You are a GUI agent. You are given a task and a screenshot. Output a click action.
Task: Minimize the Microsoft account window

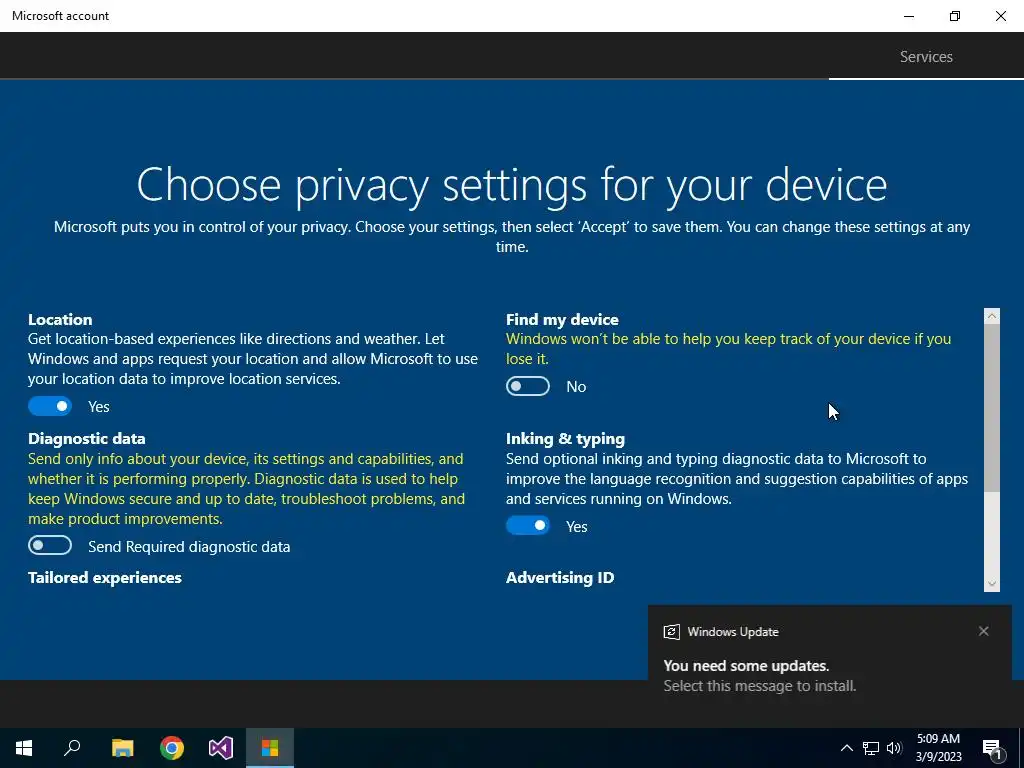(x=909, y=16)
